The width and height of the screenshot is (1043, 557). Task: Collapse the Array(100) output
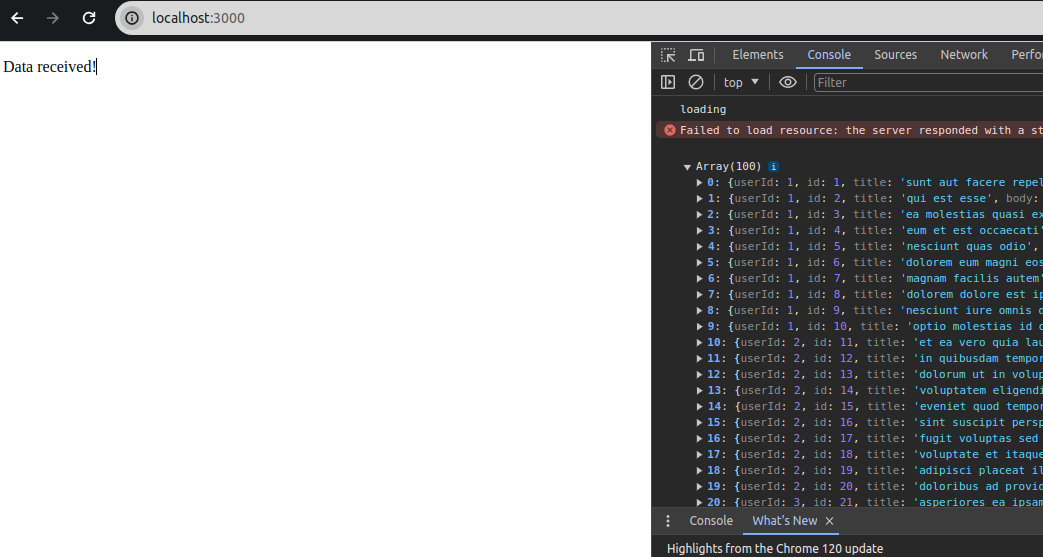click(x=687, y=167)
